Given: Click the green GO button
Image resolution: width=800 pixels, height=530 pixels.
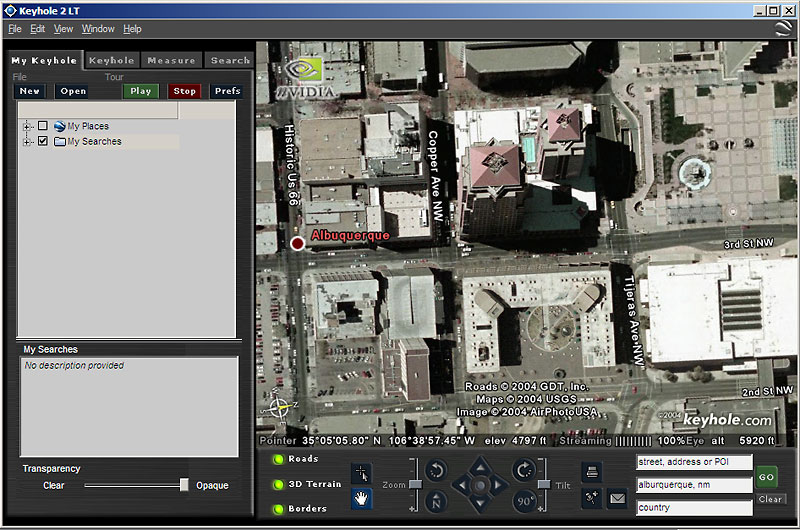Looking at the screenshot, I should [x=766, y=478].
